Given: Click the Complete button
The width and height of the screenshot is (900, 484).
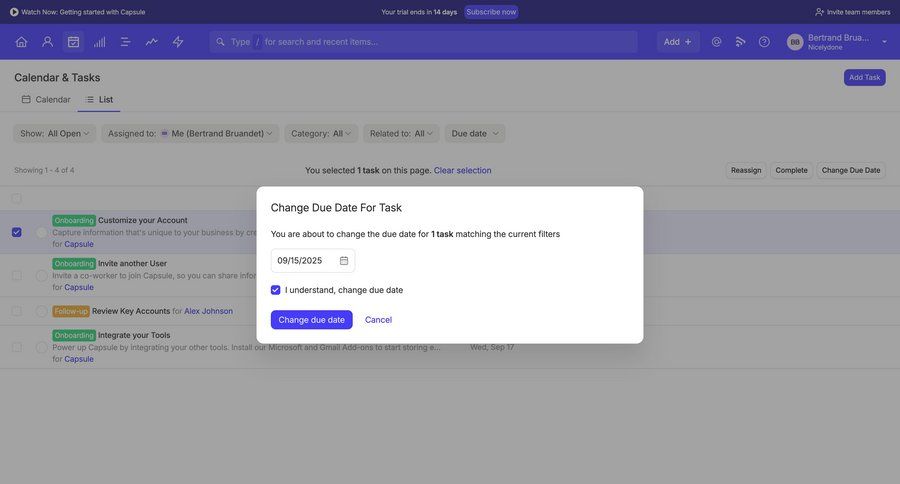Looking at the screenshot, I should point(791,171).
